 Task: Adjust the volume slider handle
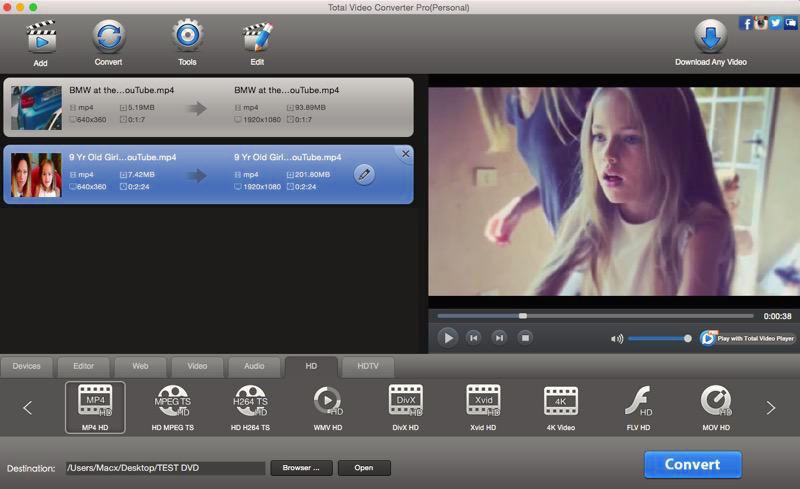pos(688,338)
